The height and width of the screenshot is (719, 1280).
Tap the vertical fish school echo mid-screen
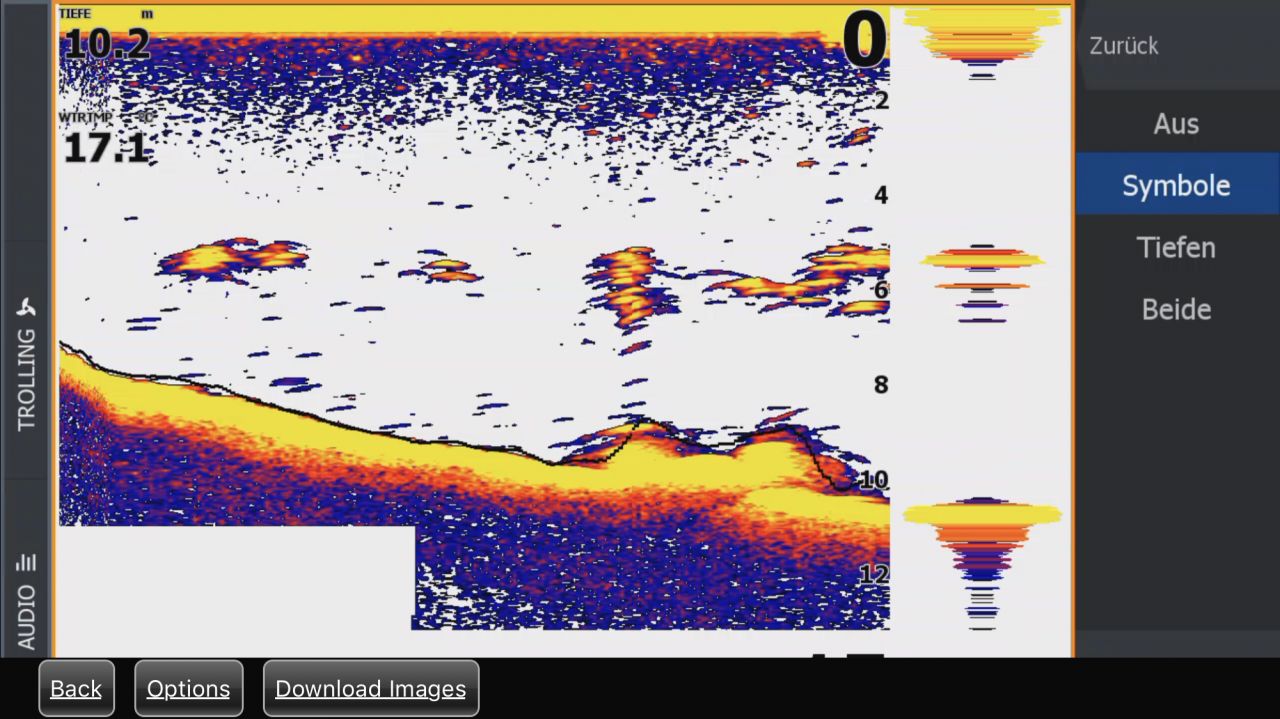pos(625,285)
